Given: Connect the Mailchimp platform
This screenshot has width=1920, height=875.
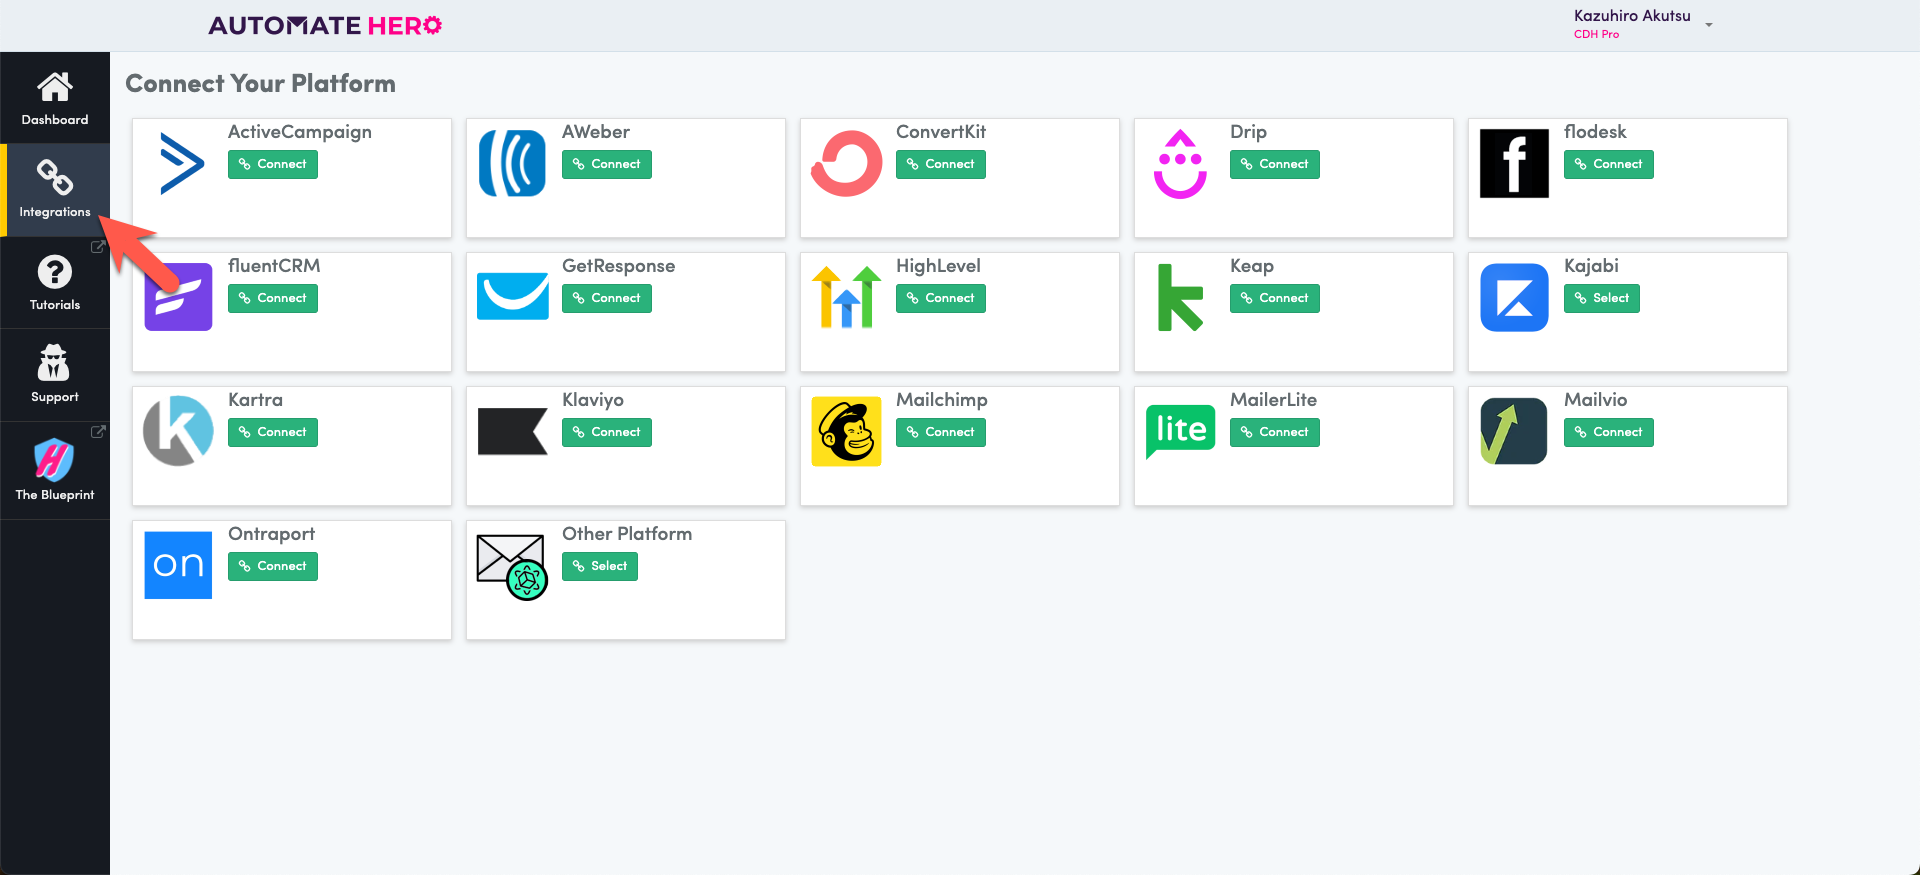Looking at the screenshot, I should (941, 432).
